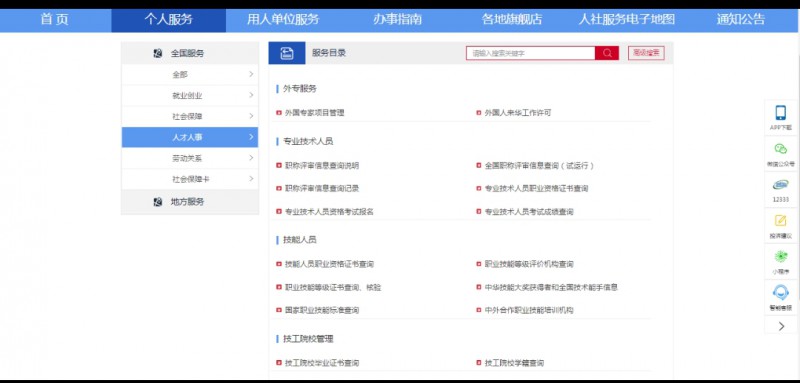Click the 地方服务 section icon
This screenshot has width=800, height=383.
point(158,202)
